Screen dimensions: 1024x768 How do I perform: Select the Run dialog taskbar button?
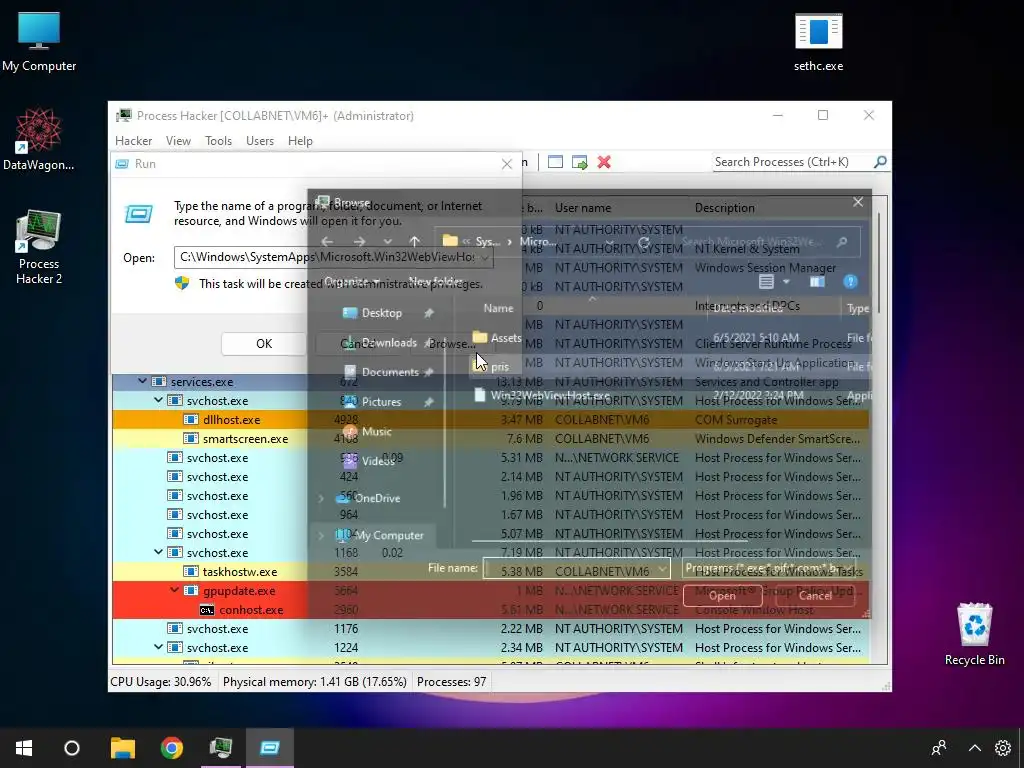(270, 748)
